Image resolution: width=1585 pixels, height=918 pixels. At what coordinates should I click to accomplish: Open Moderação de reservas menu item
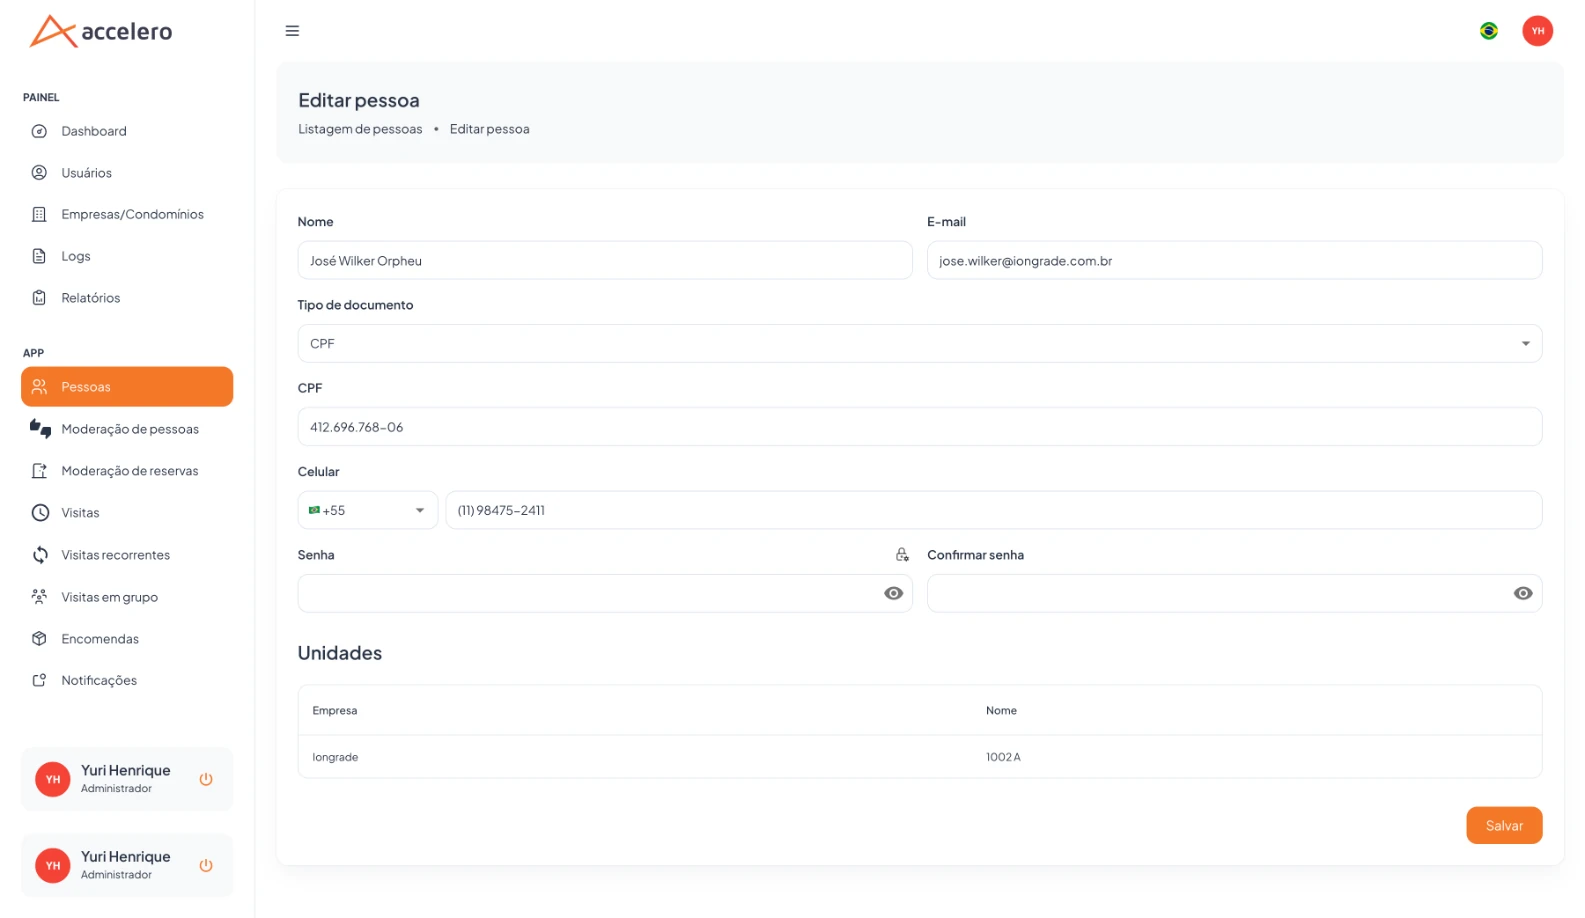127,471
